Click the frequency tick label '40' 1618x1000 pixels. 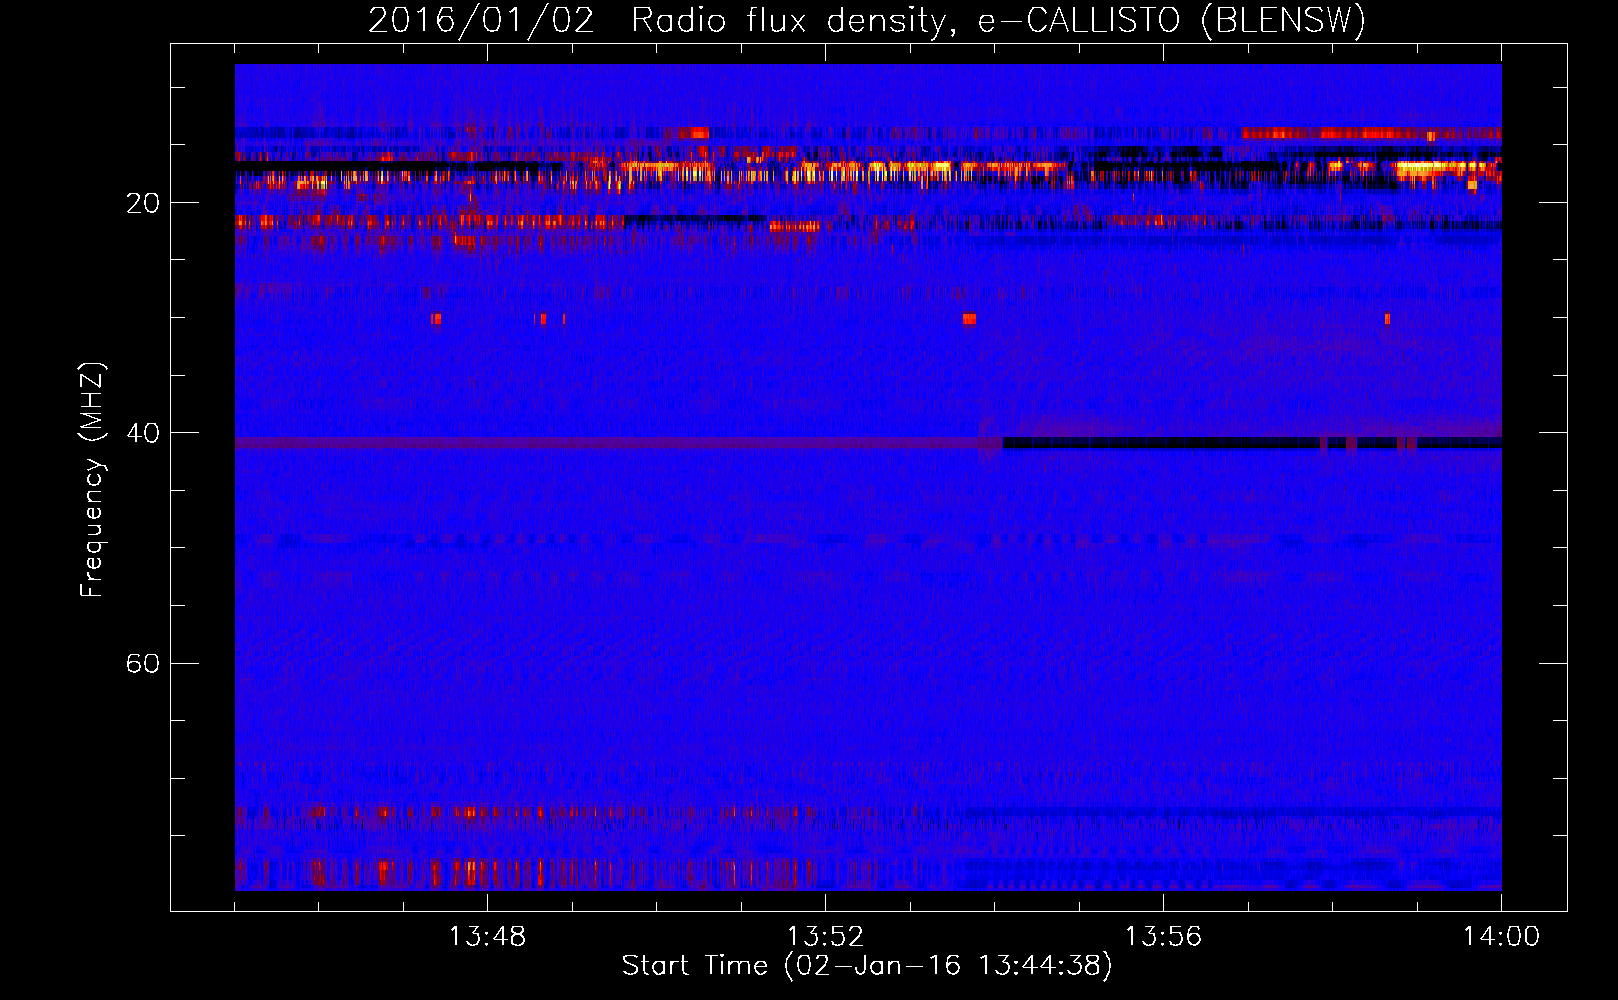point(143,433)
